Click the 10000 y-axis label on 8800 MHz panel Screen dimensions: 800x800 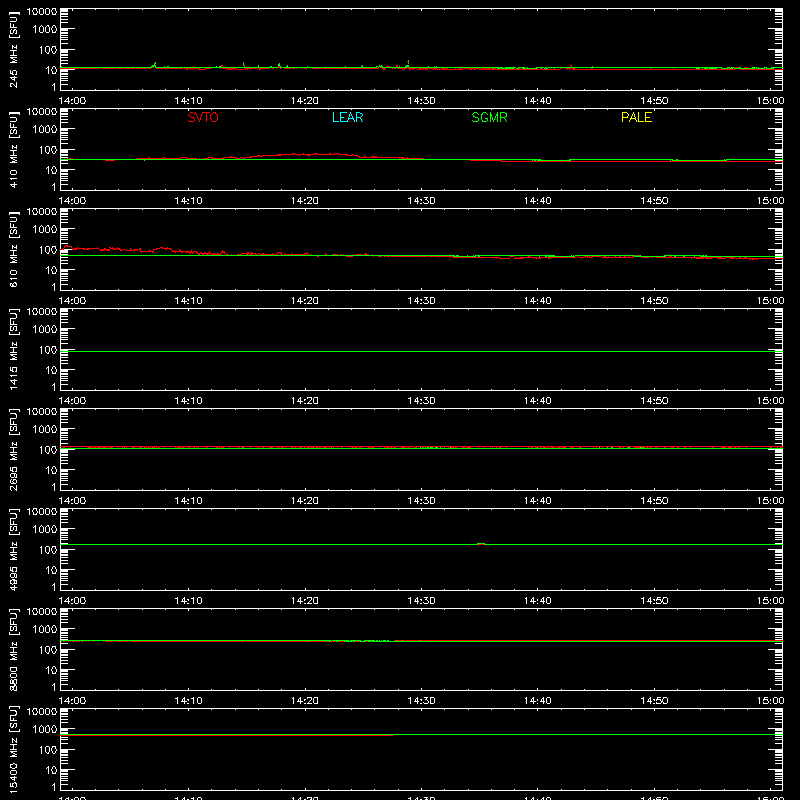click(42, 612)
